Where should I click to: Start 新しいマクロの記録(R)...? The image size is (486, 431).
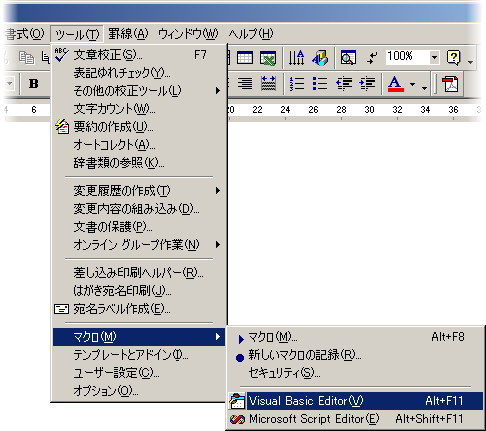[355, 355]
